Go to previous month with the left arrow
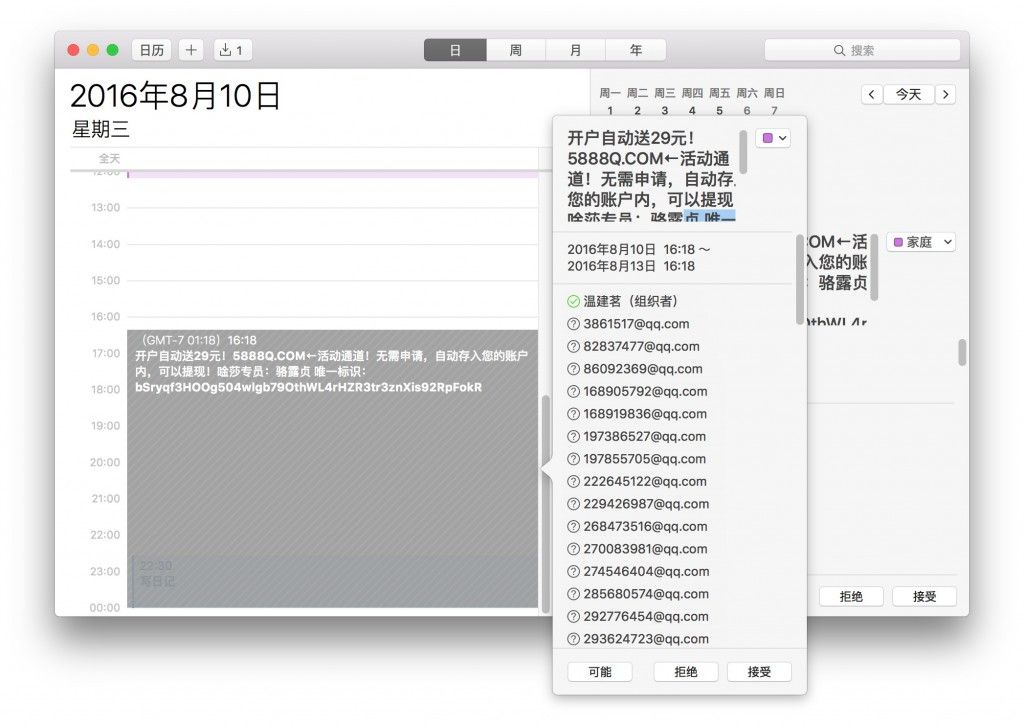The width and height of the screenshot is (1024, 728). (871, 94)
